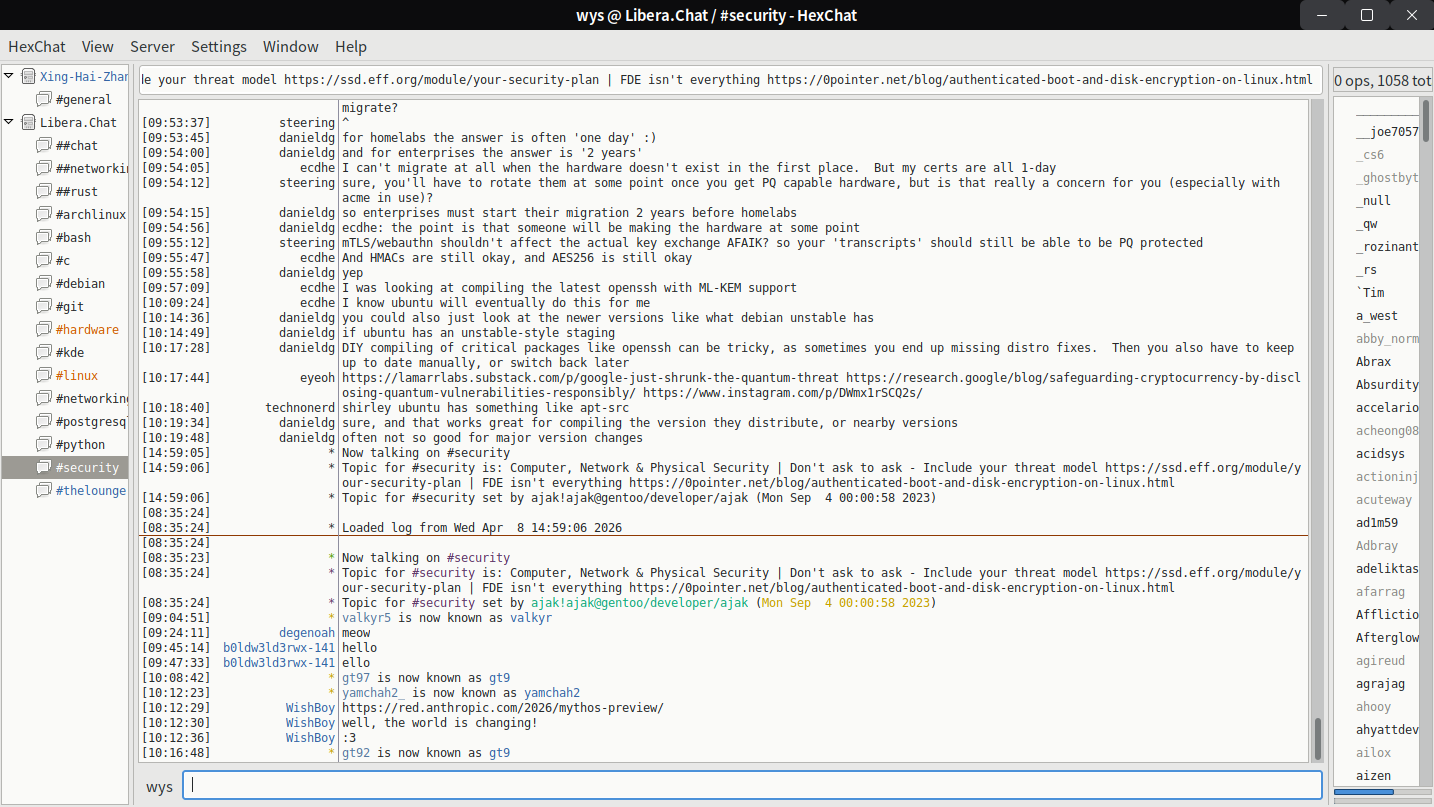Click the Libera.Chat server icon
1434x807 pixels.
(x=28, y=122)
